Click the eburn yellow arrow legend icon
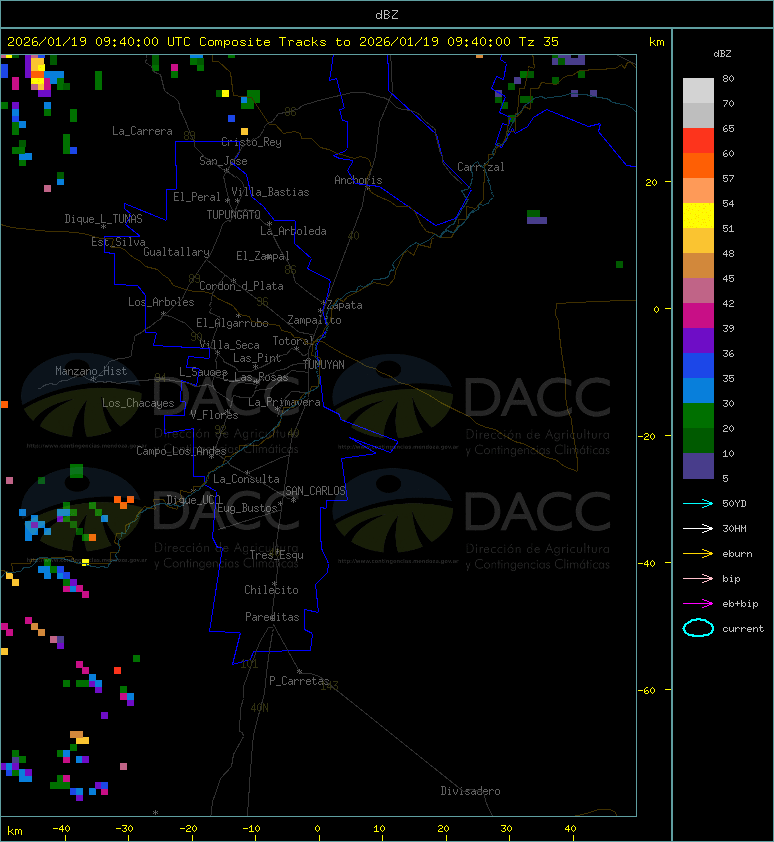The height and width of the screenshot is (842, 774). pos(698,554)
